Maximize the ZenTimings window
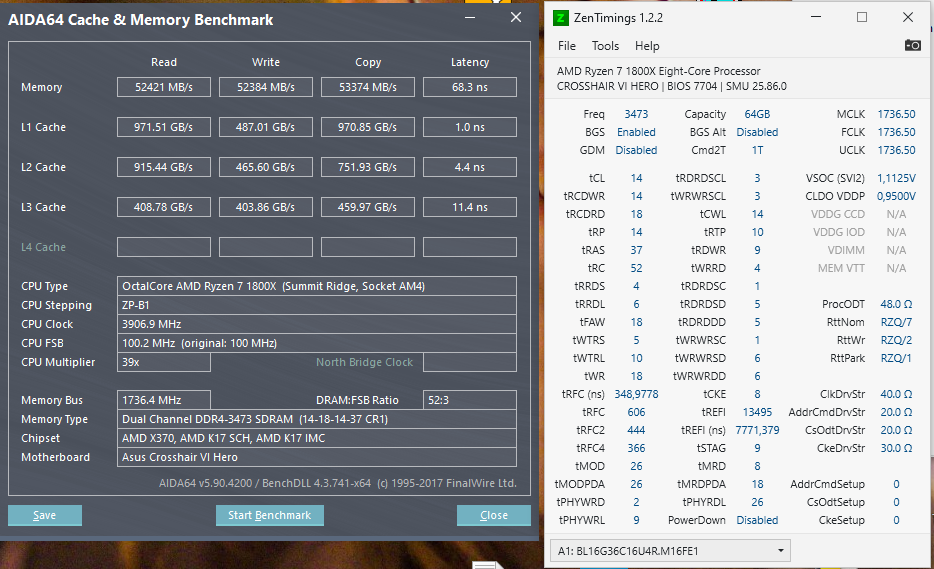 [x=862, y=17]
